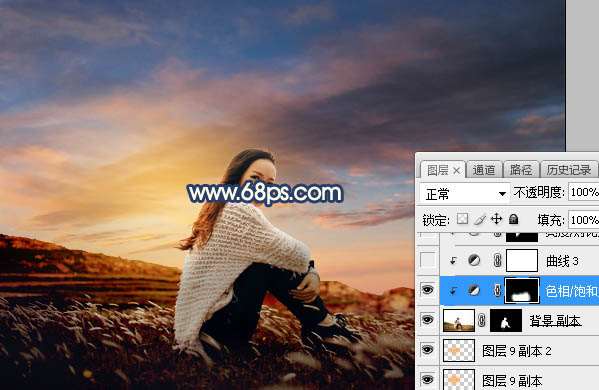Click the lock transparent pixels icon
This screenshot has width=599, height=390.
click(x=462, y=219)
